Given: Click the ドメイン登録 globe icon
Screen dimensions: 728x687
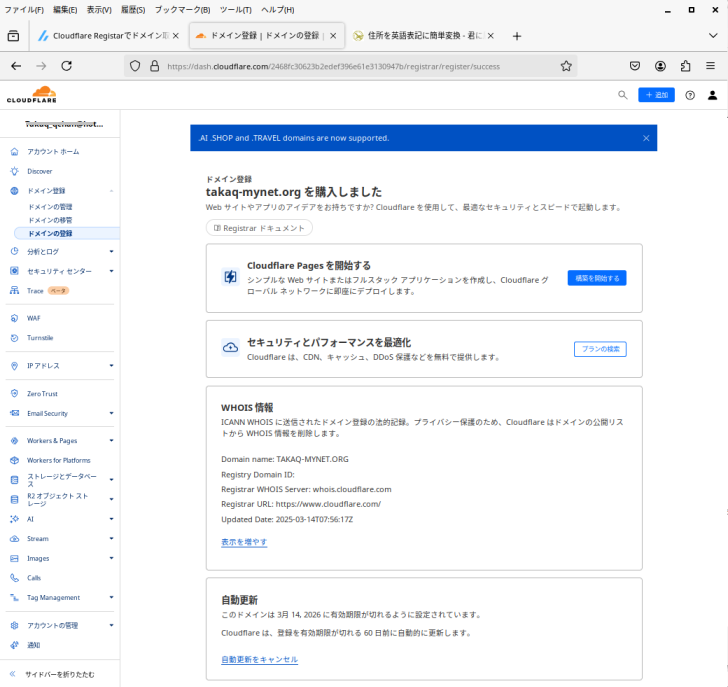Looking at the screenshot, I should click(x=14, y=191).
